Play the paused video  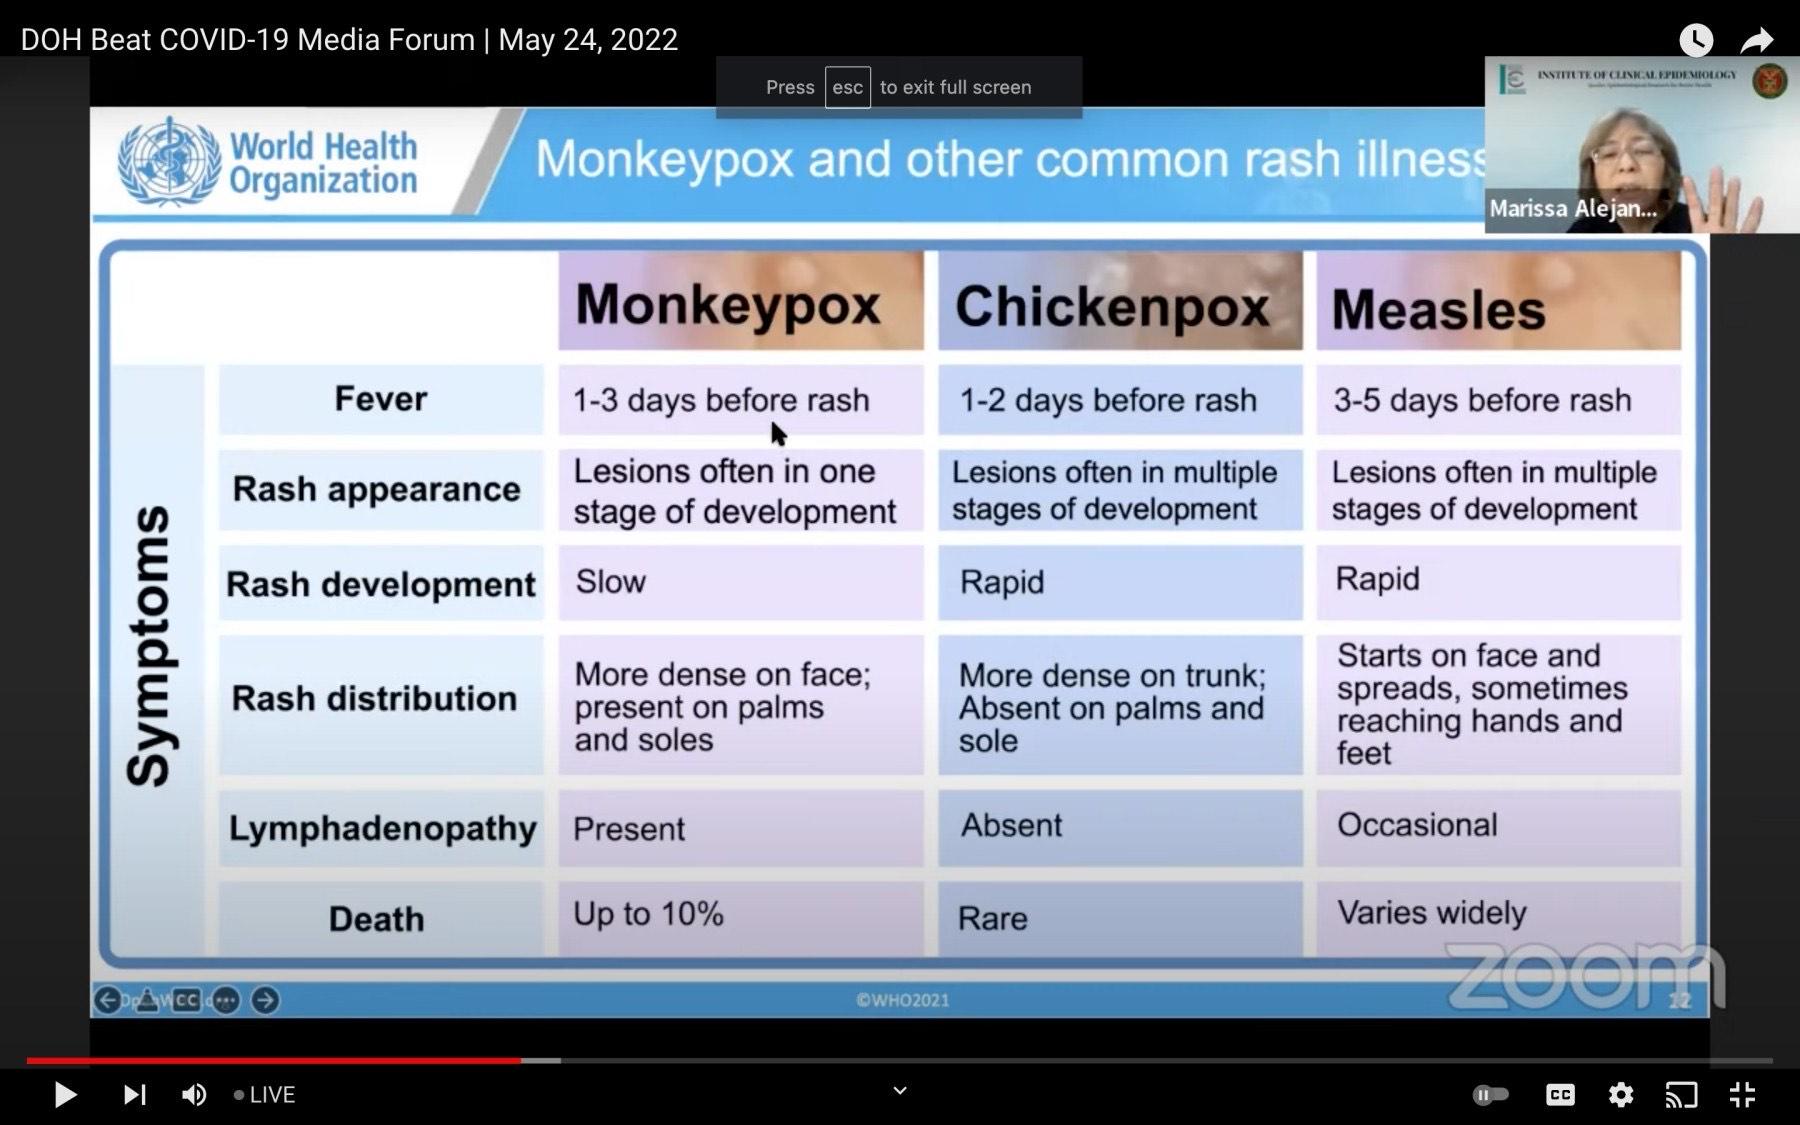(65, 1095)
